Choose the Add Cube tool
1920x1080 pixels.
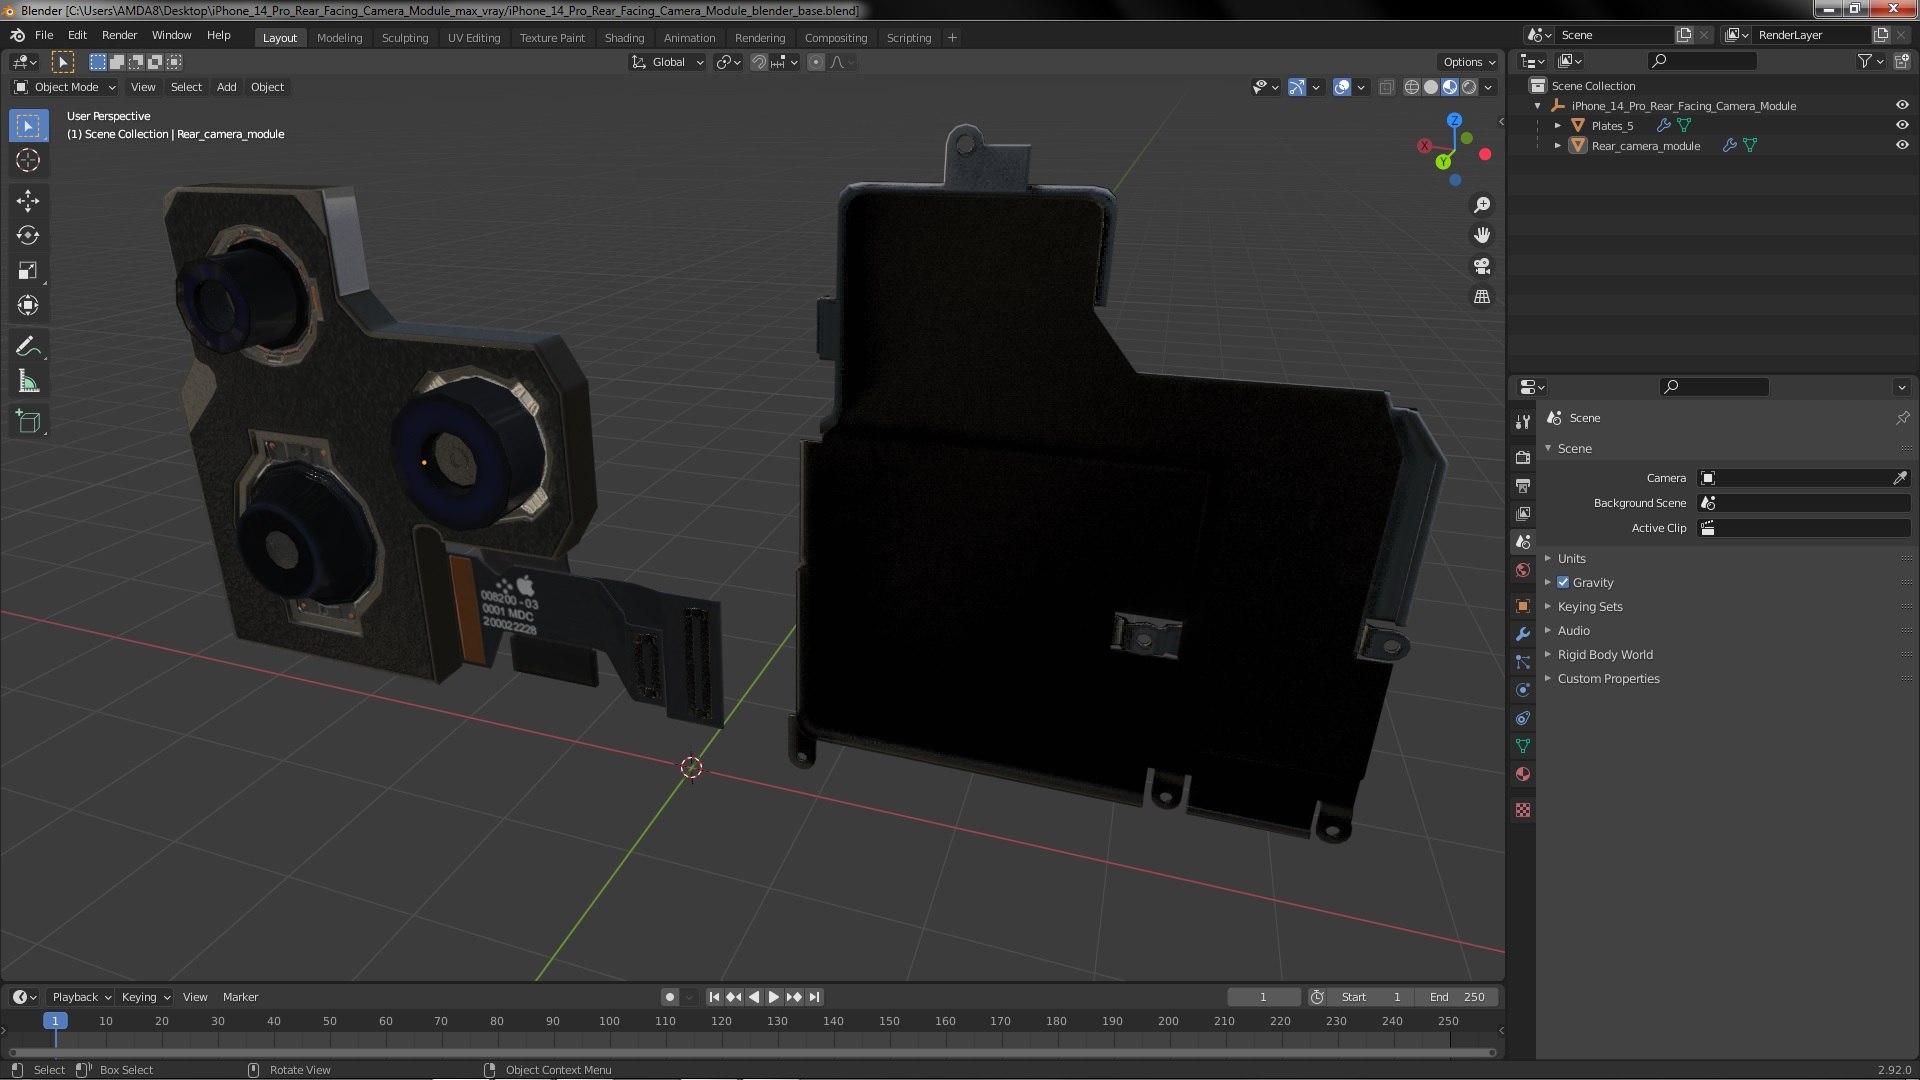tap(28, 422)
